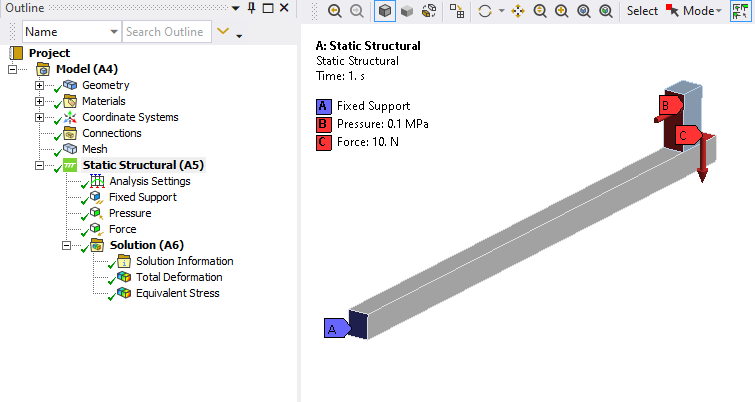Screen dimensions: 755x402
Task: Select Force in the outline tree
Action: [x=122, y=229]
